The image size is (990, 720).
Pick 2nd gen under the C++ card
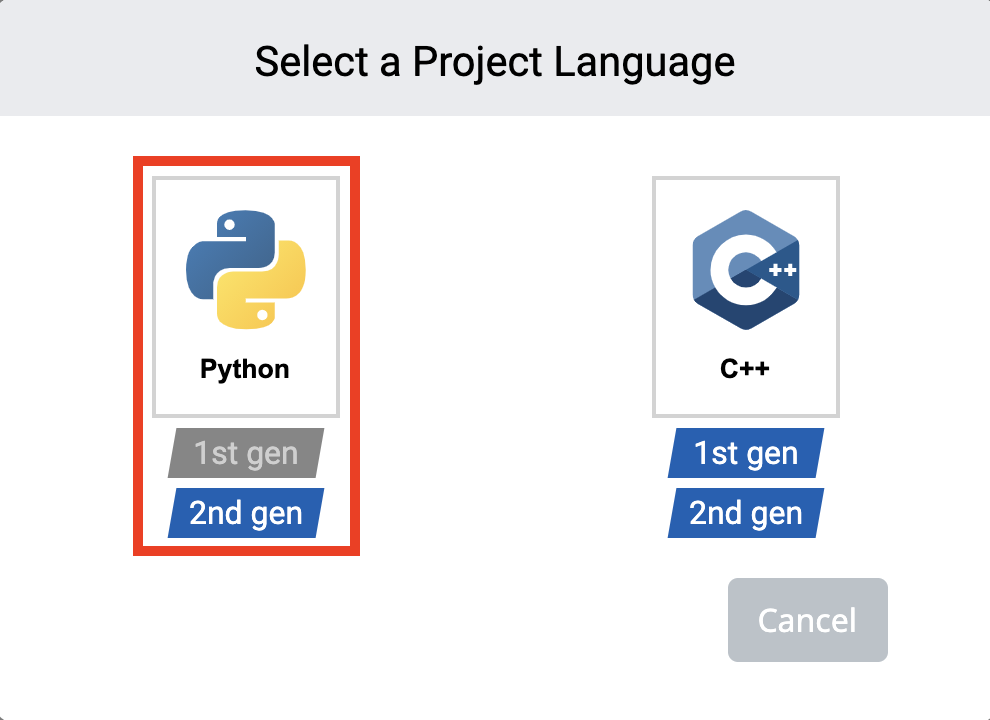(744, 512)
